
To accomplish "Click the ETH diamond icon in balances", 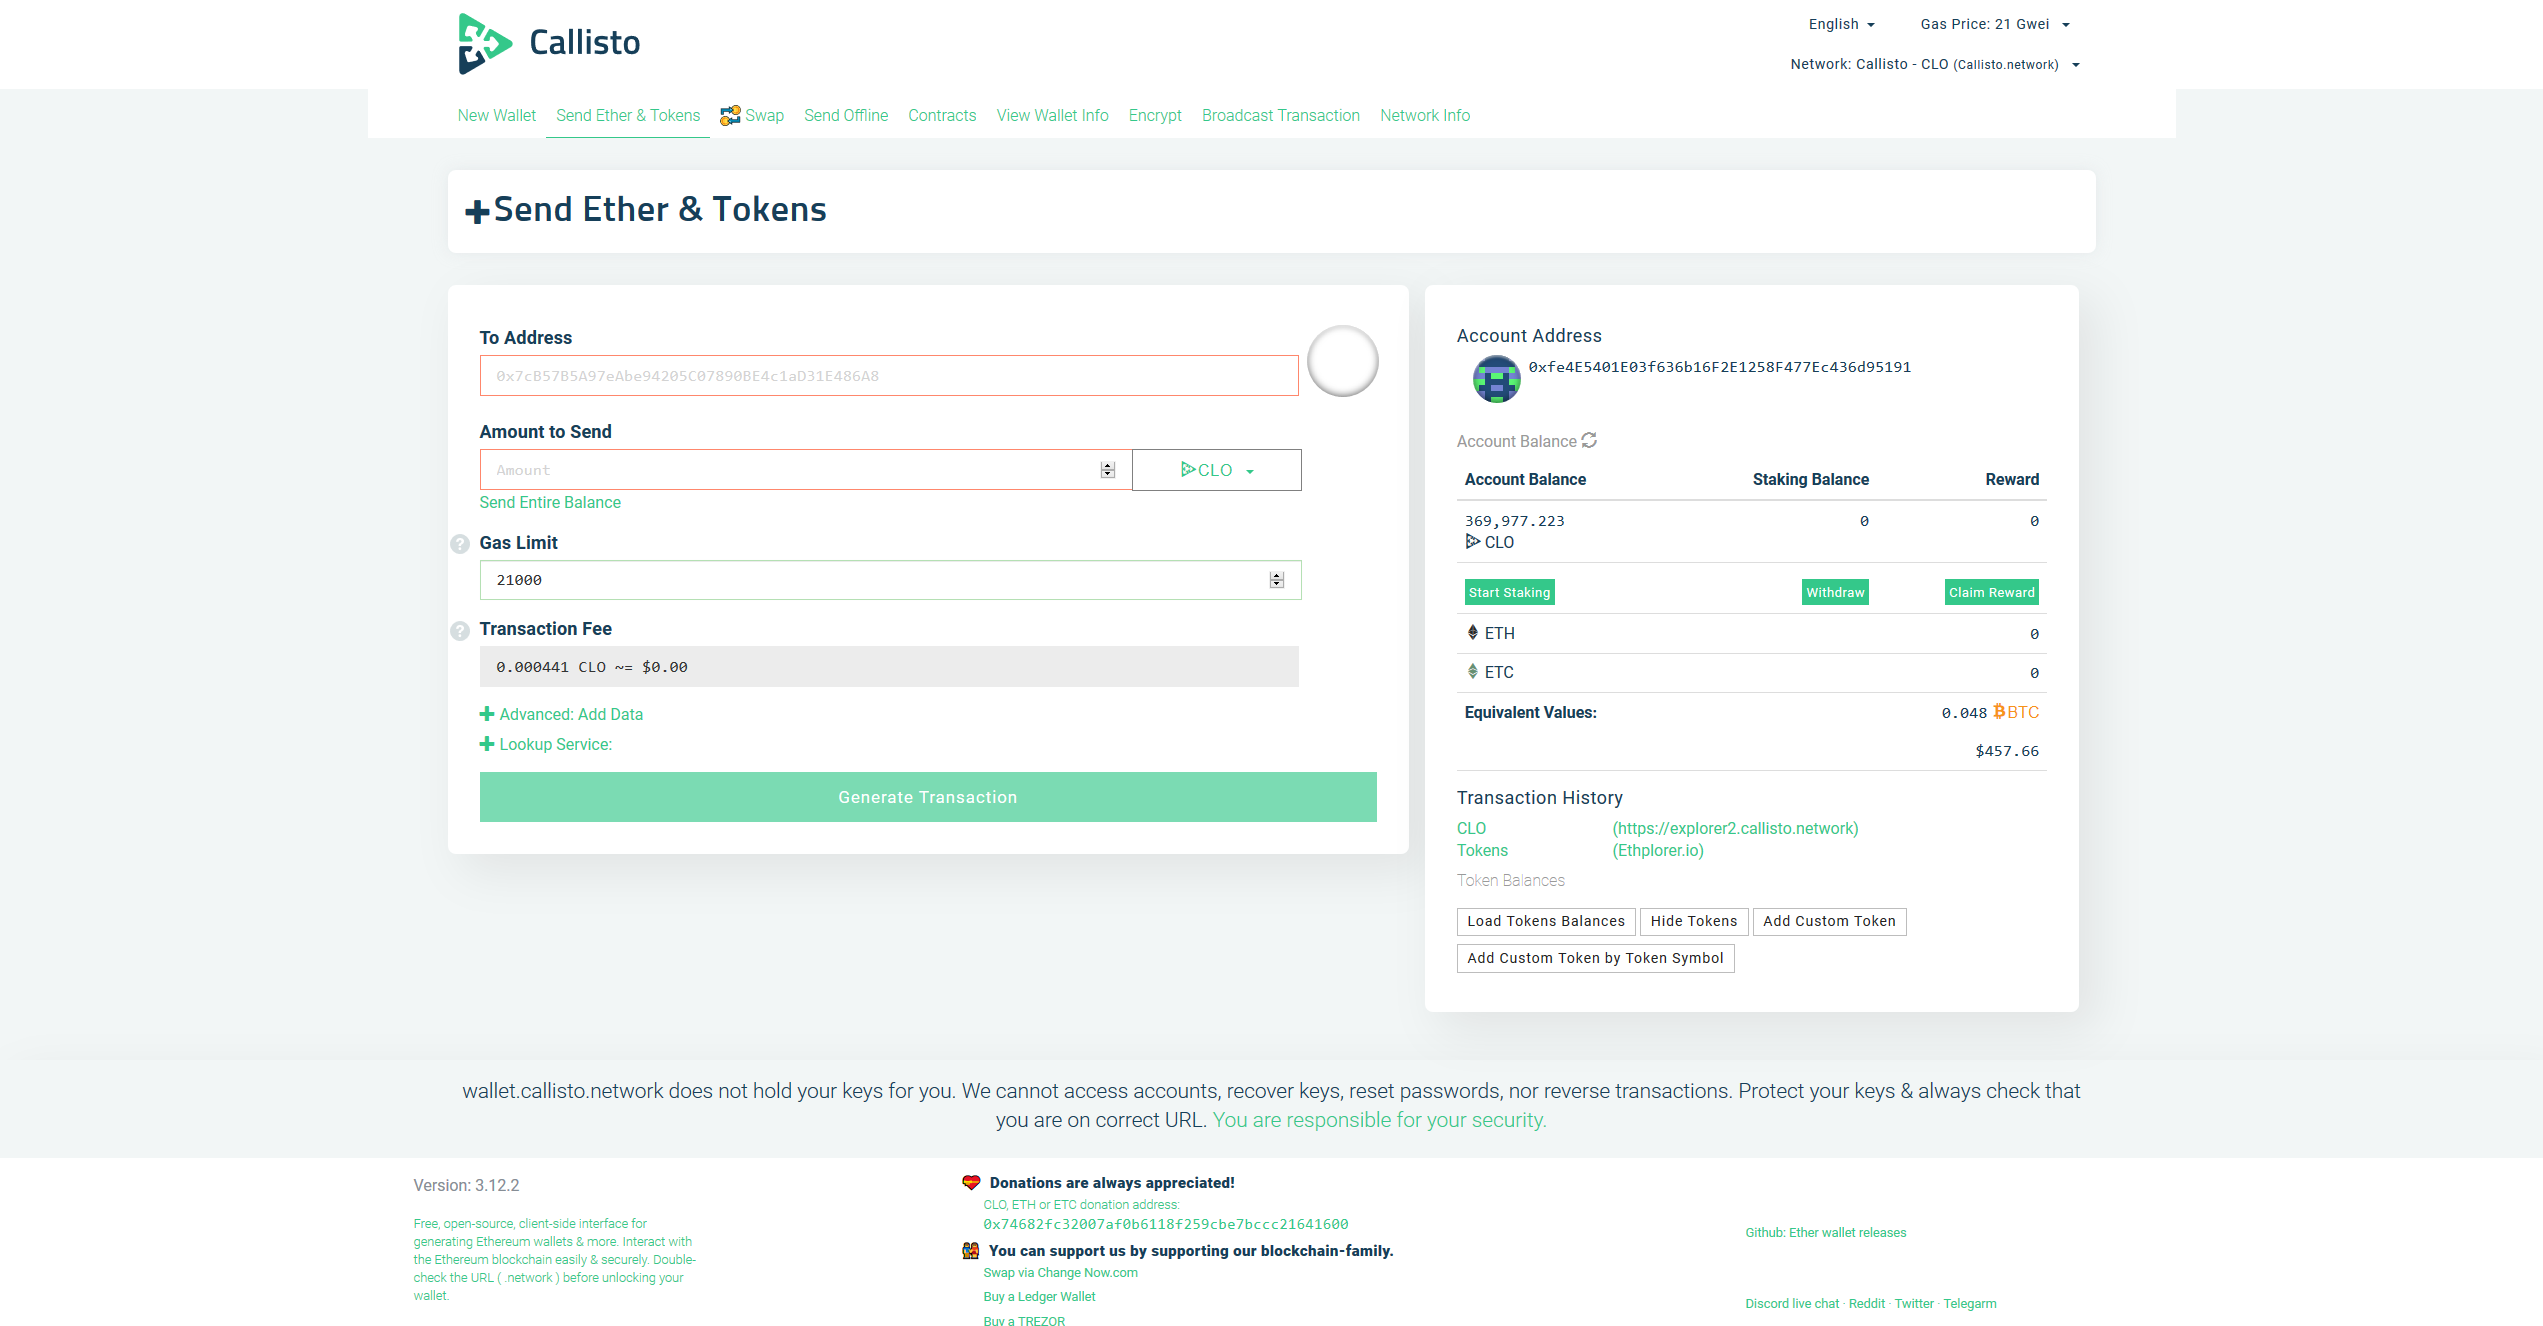I will click(1473, 632).
